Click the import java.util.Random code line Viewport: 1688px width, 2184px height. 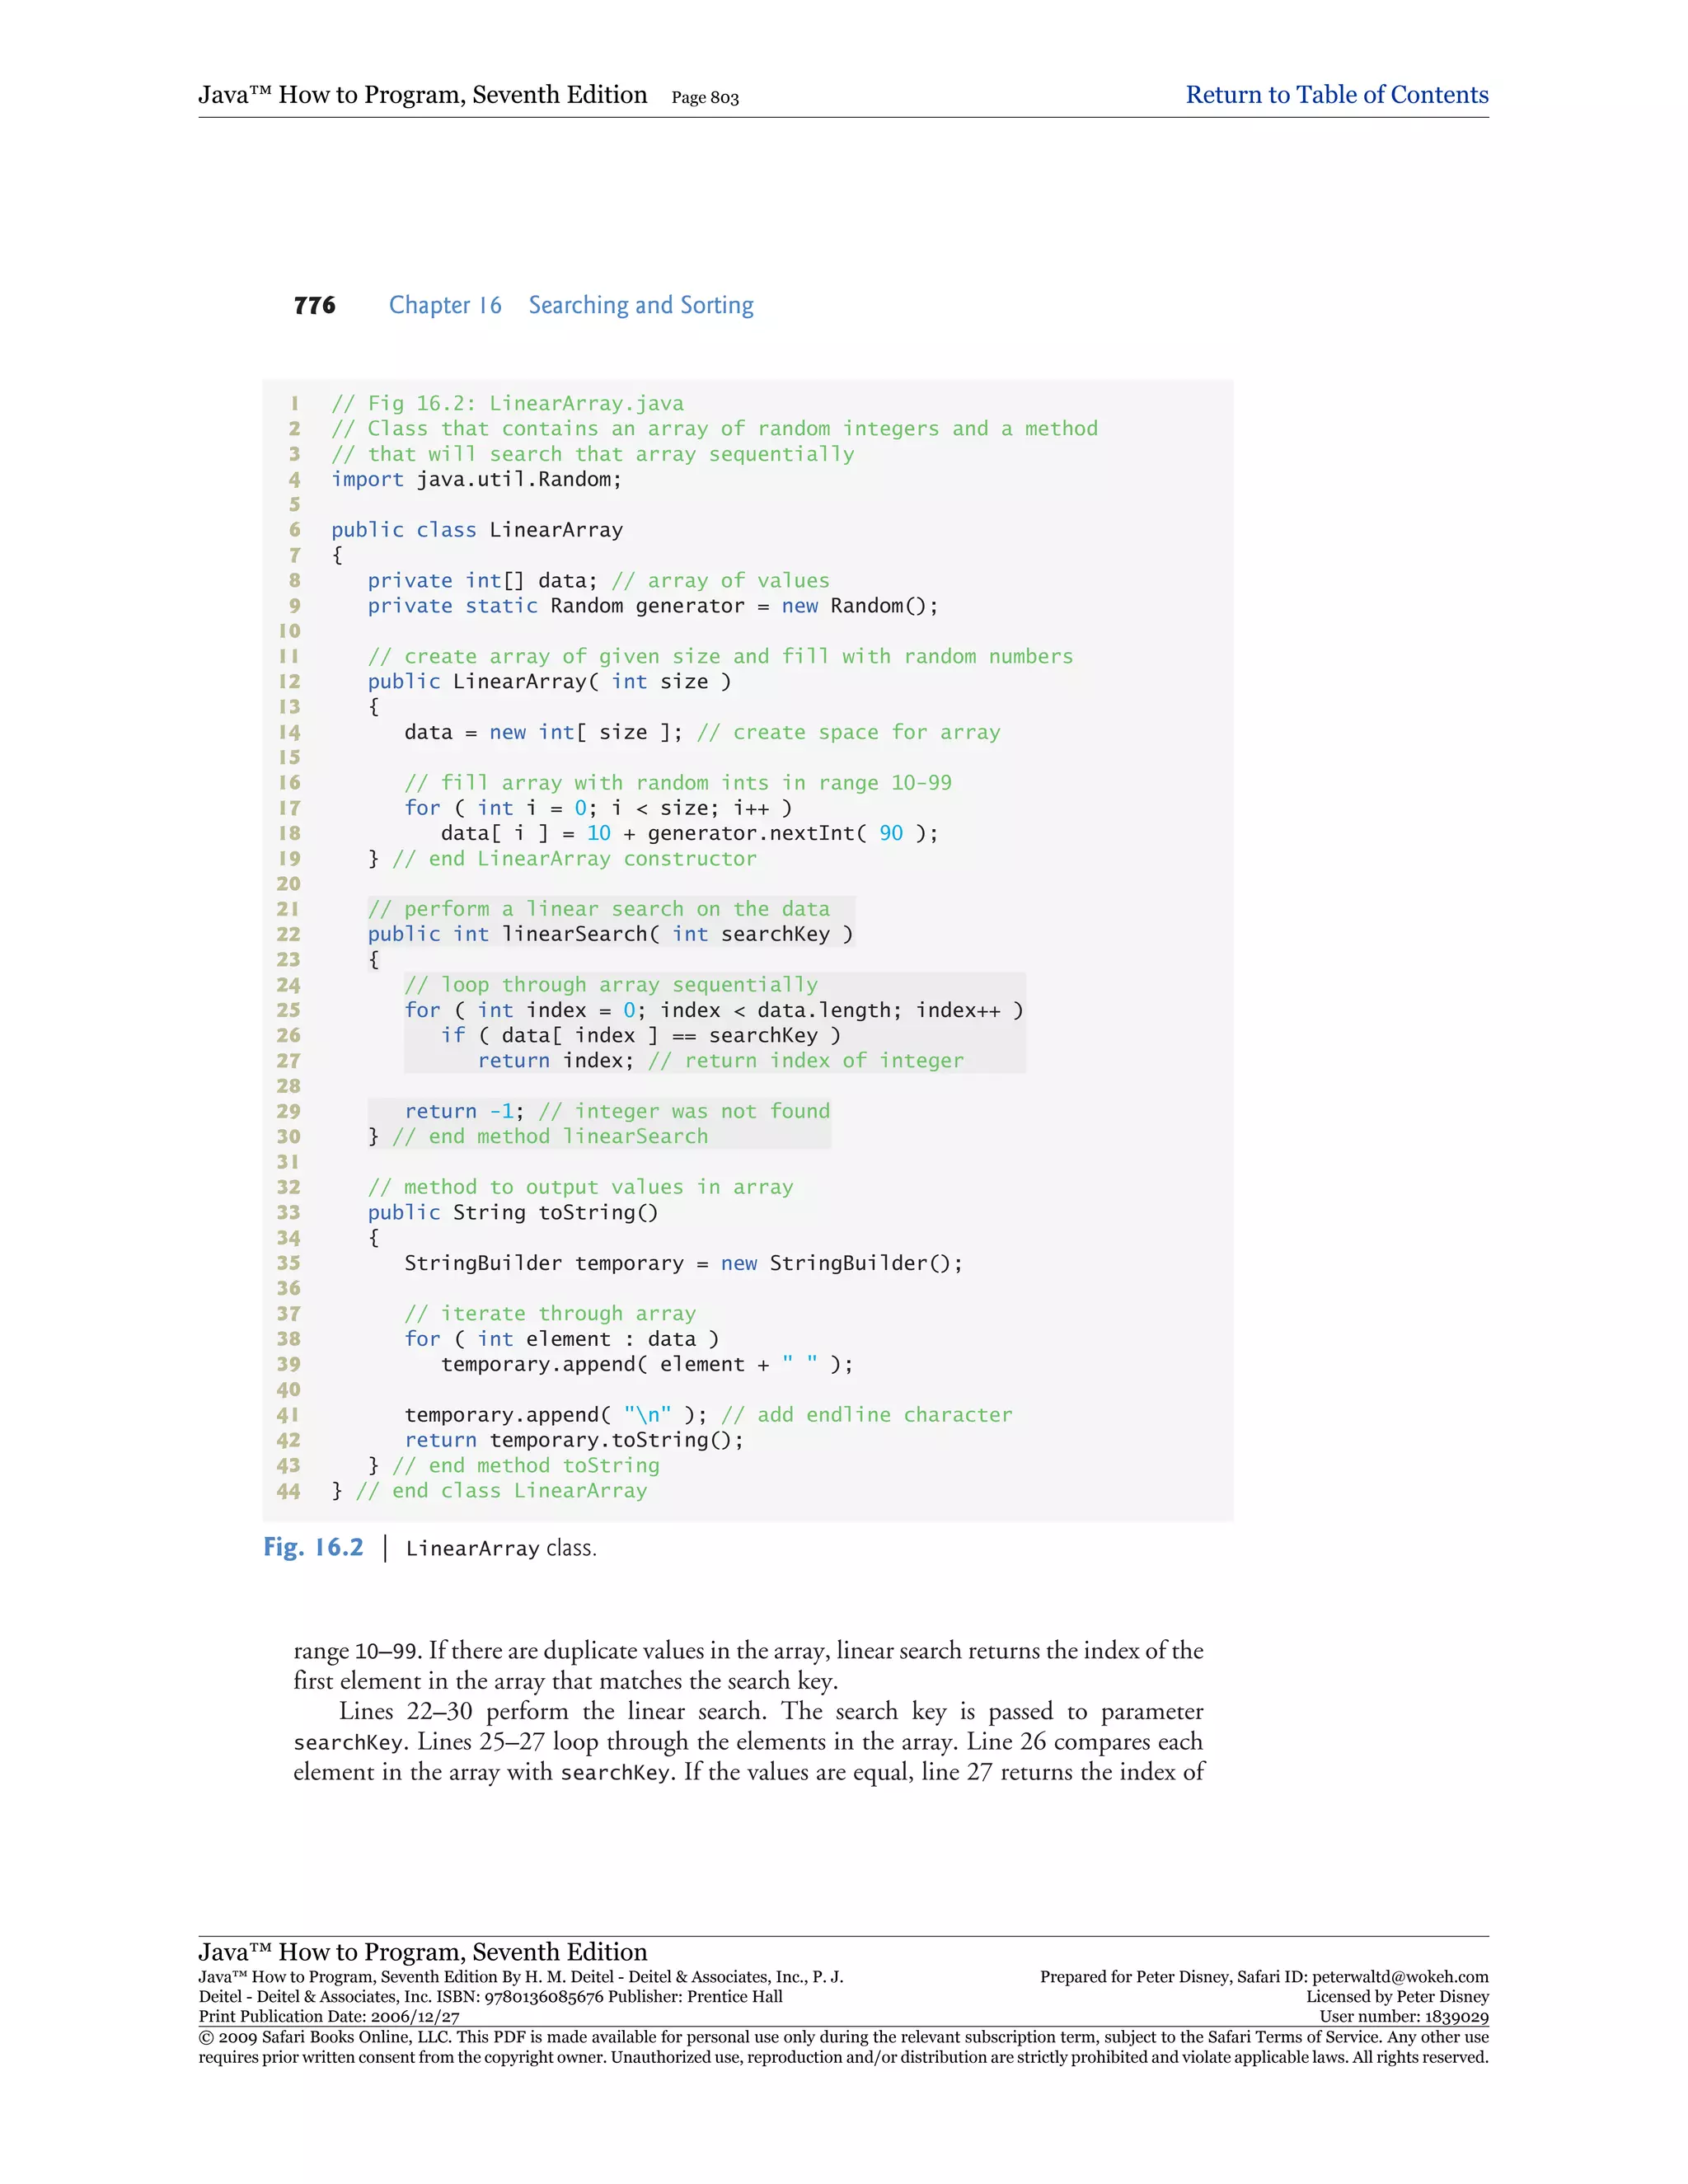476,479
